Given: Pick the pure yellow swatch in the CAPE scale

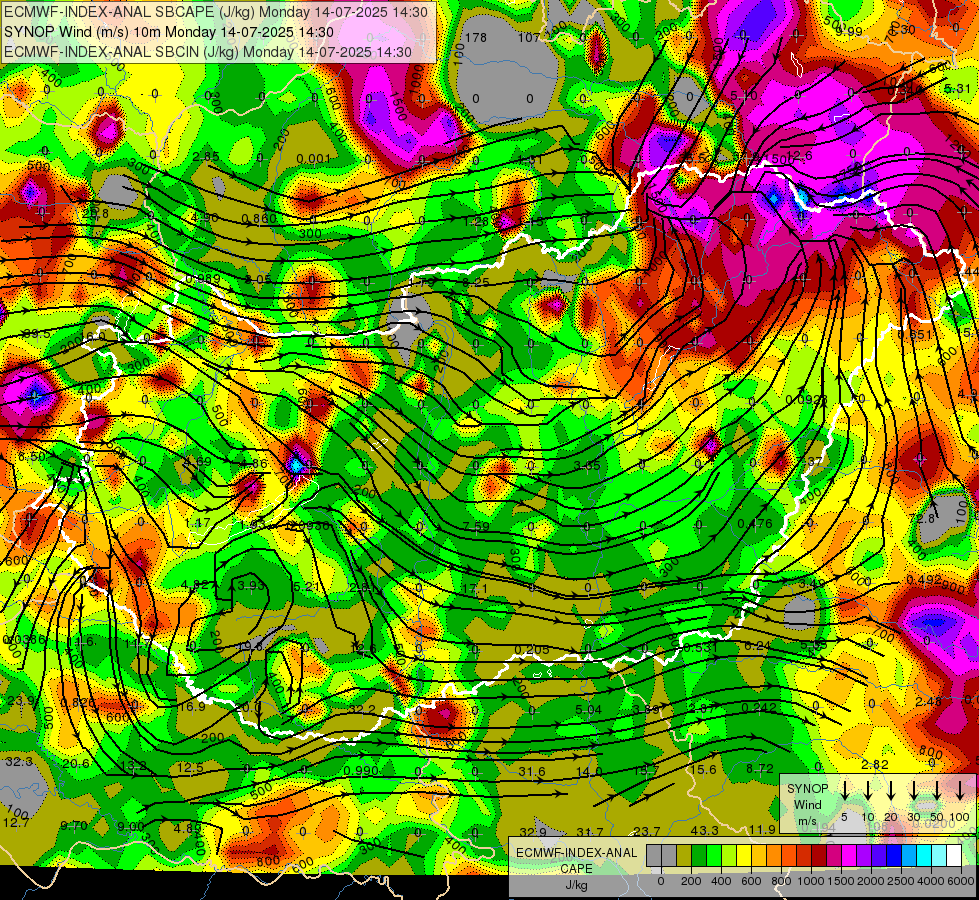Looking at the screenshot, I should coord(744,855).
